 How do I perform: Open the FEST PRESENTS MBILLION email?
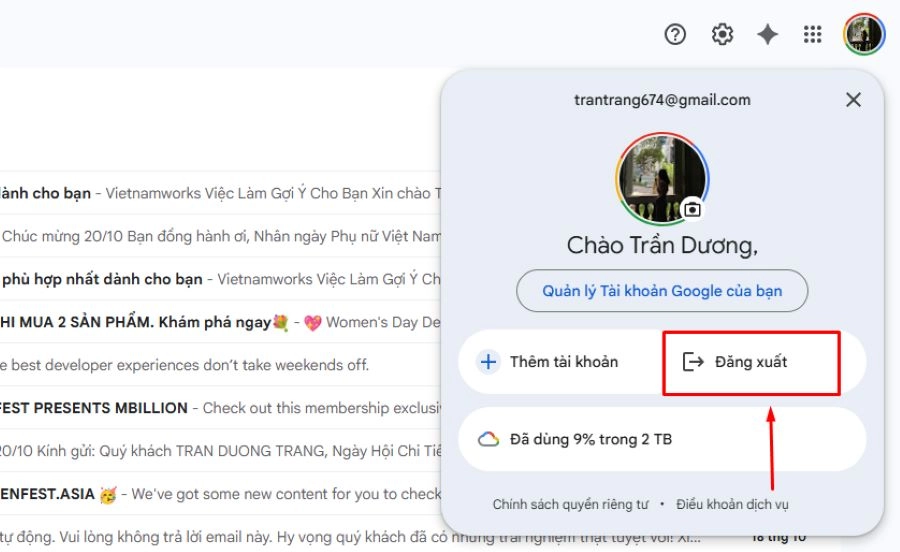(x=220, y=408)
